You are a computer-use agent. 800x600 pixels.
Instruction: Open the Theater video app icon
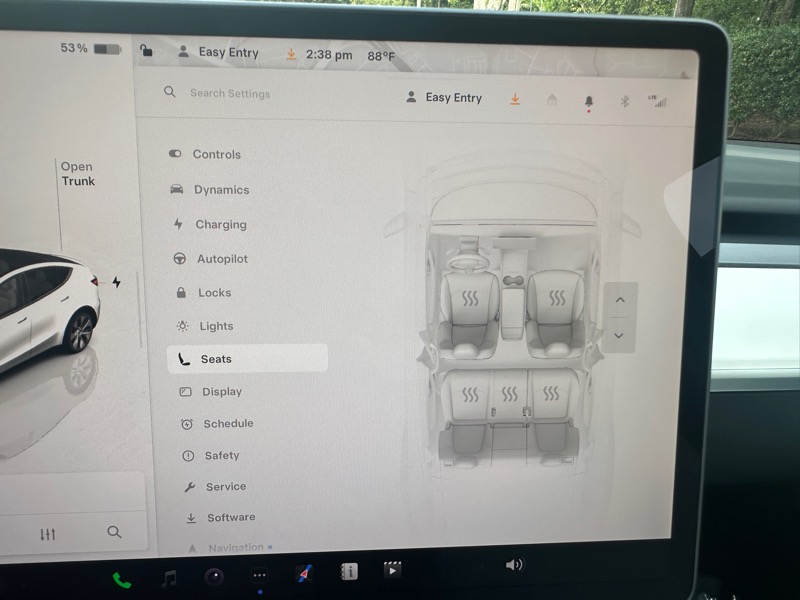pos(392,570)
